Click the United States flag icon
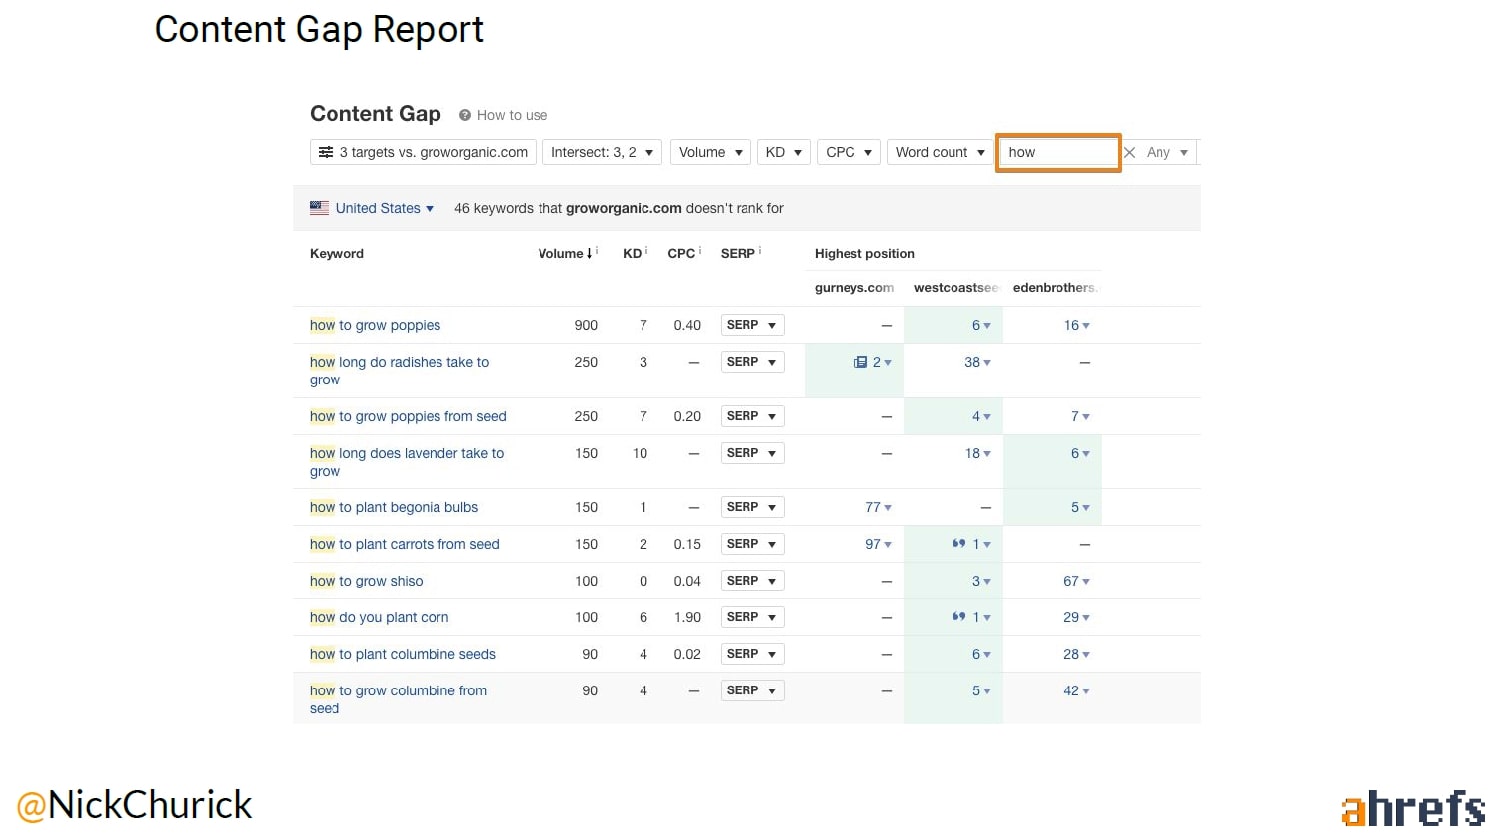The image size is (1502, 840). pyautogui.click(x=319, y=208)
